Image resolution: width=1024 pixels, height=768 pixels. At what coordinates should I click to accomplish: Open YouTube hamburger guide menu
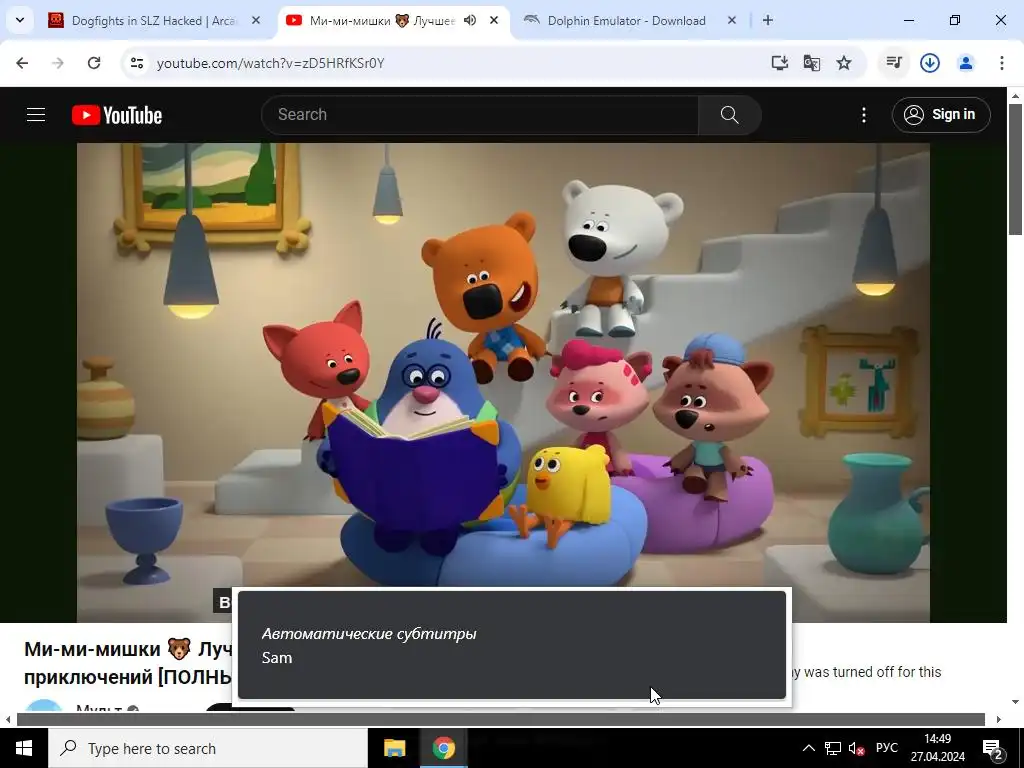tap(36, 115)
